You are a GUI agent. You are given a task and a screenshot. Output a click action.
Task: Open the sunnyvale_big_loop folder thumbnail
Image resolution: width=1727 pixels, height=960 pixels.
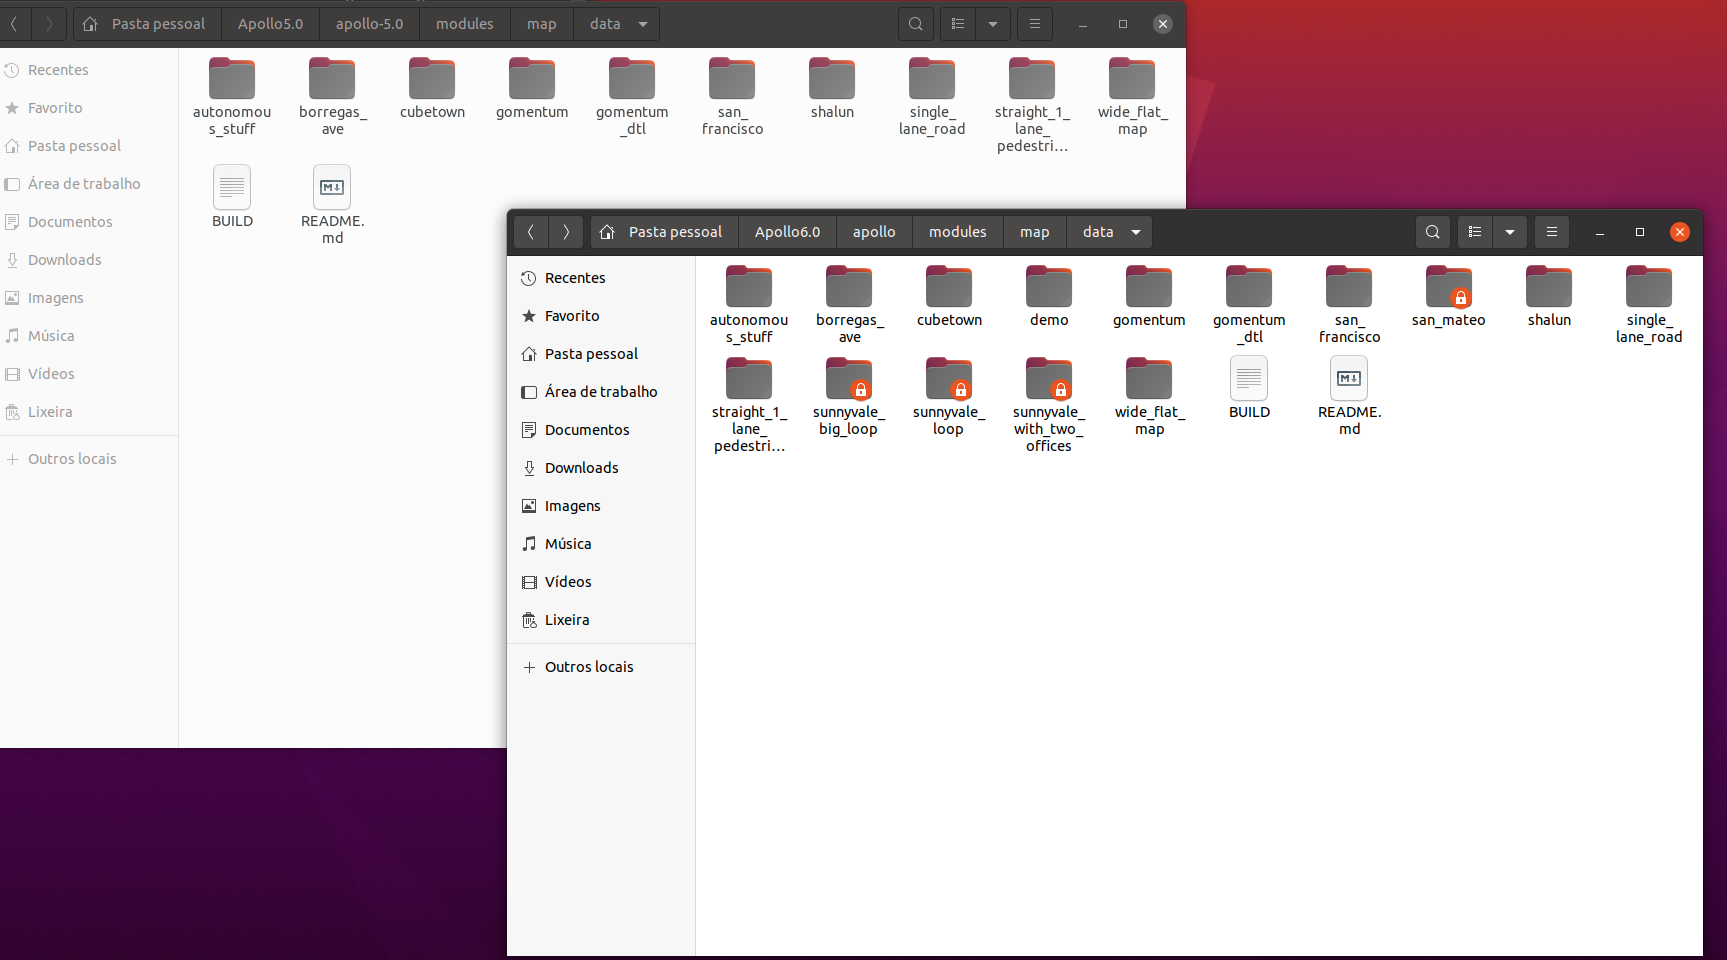[x=848, y=380]
